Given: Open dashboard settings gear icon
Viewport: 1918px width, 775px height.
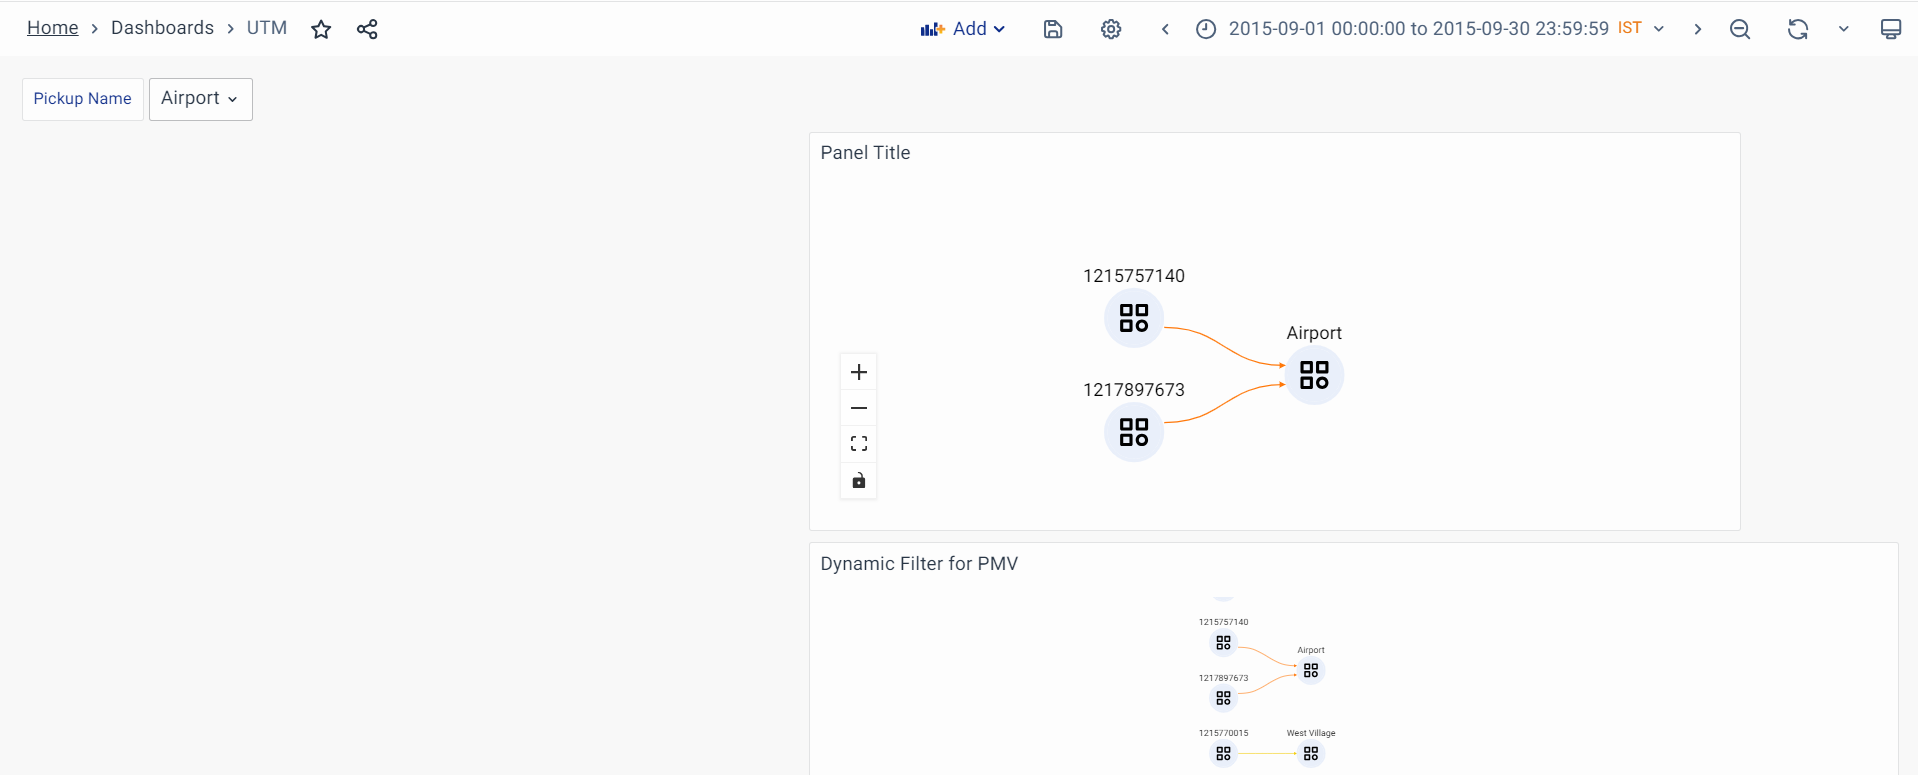Looking at the screenshot, I should (x=1110, y=30).
